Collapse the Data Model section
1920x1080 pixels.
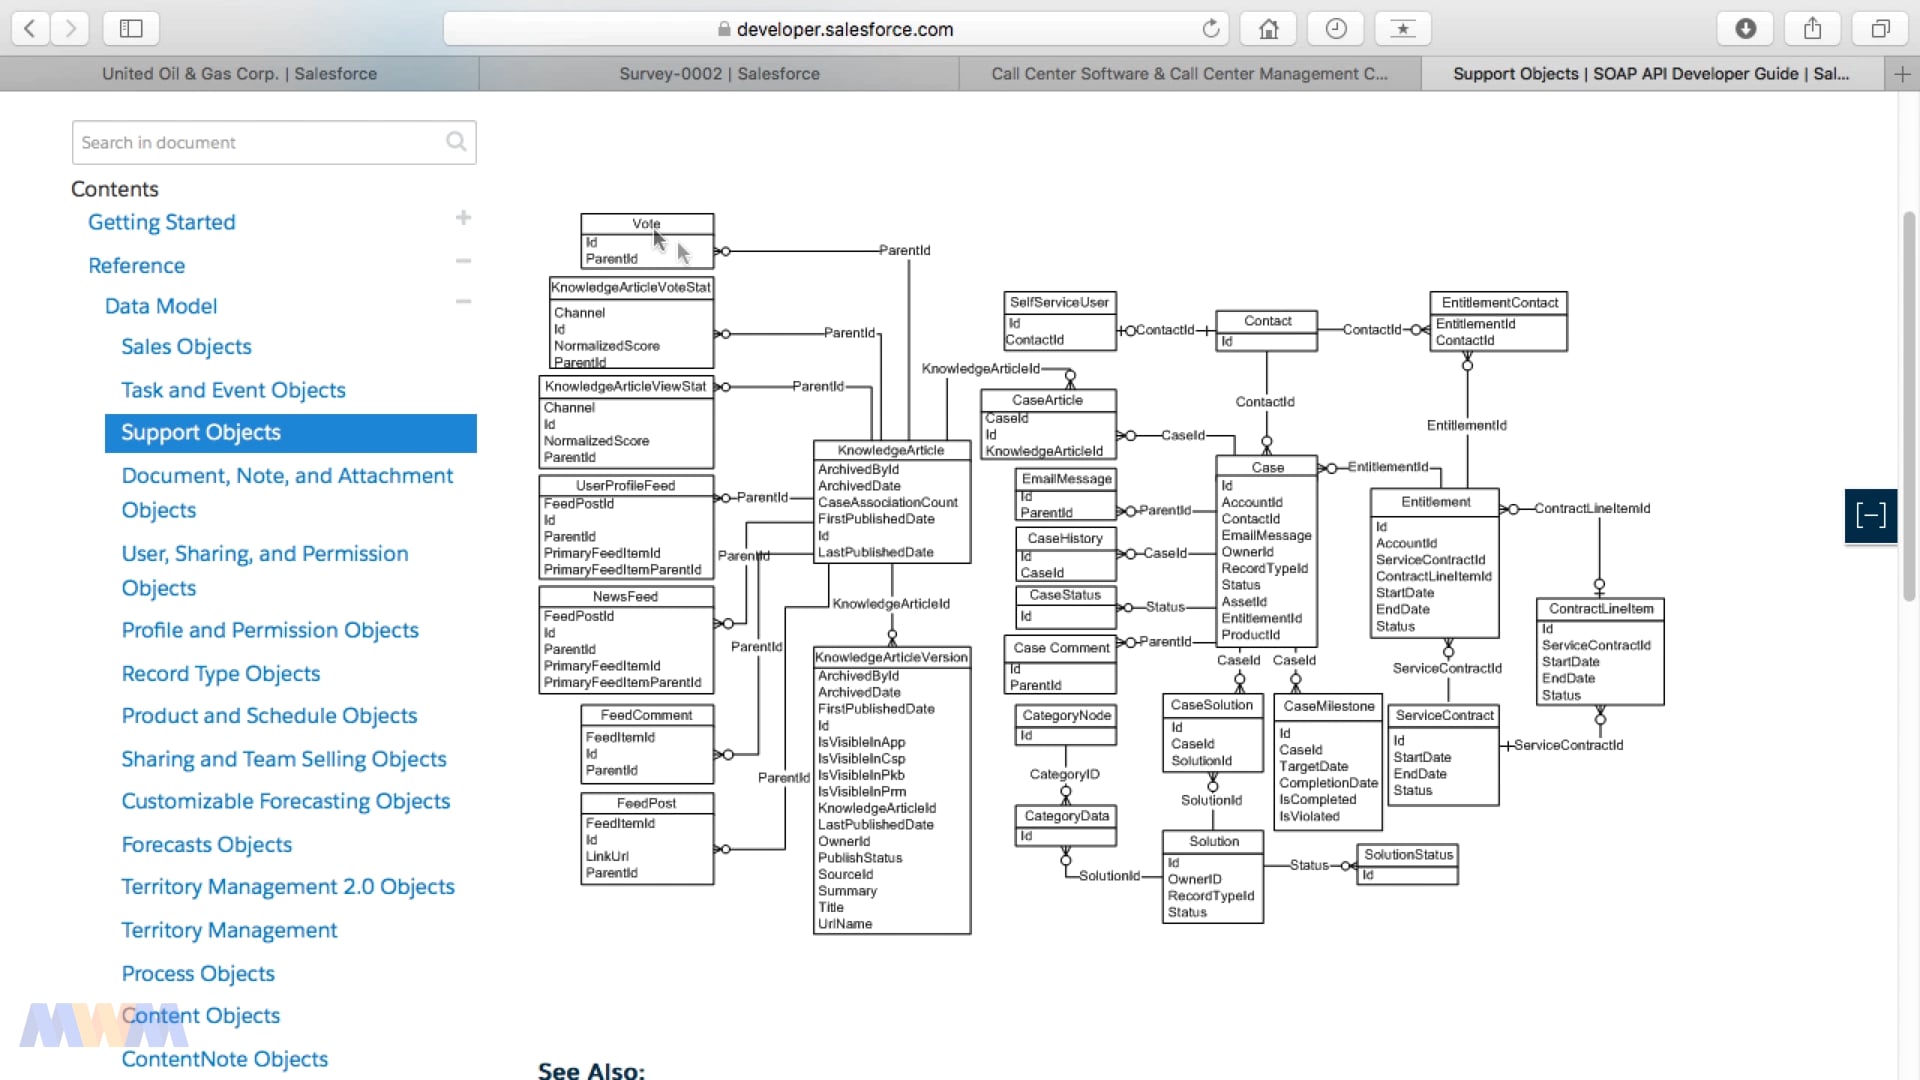click(x=463, y=301)
